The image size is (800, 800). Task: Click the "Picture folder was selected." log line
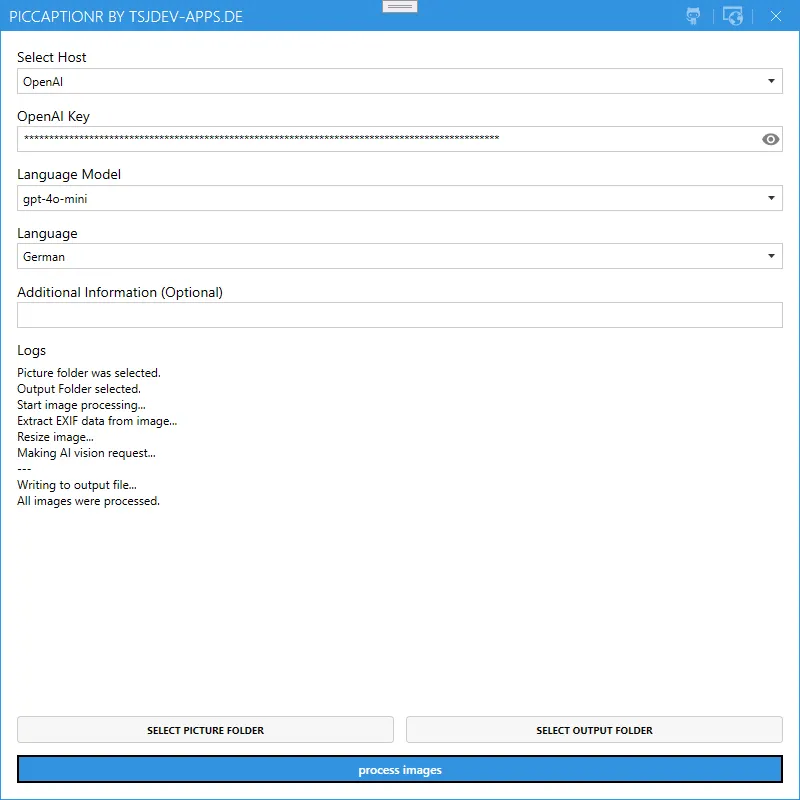[88, 373]
